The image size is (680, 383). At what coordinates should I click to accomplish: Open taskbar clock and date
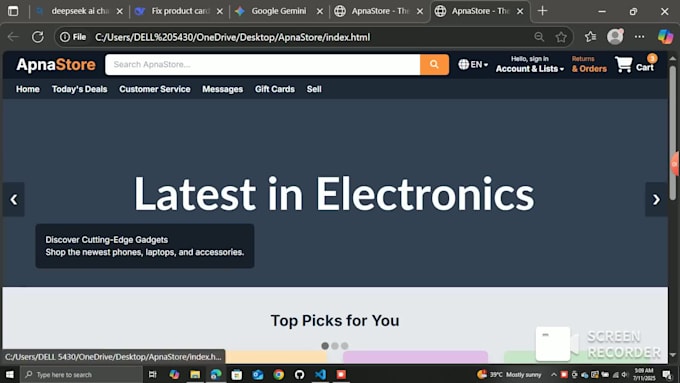(x=644, y=374)
